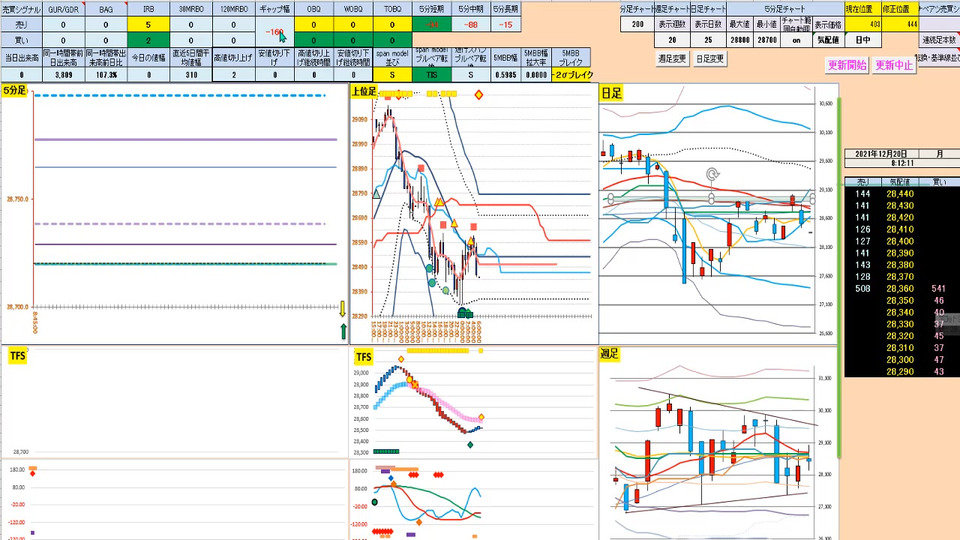Click the green triangle marker on 上位足 chart

click(376, 194)
